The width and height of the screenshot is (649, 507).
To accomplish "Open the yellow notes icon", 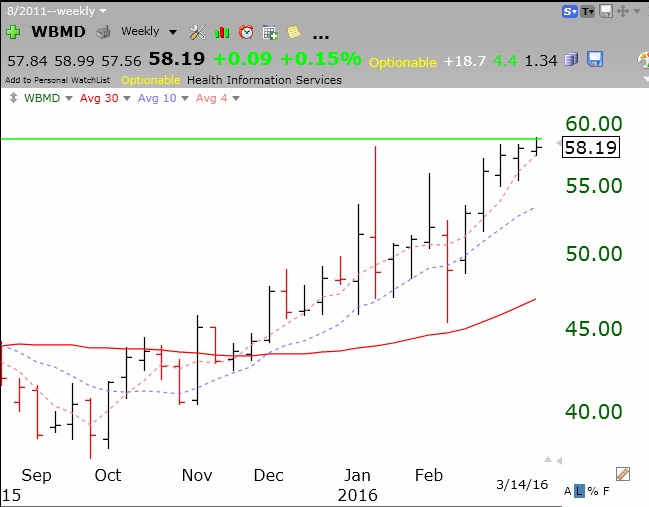I will tap(293, 32).
